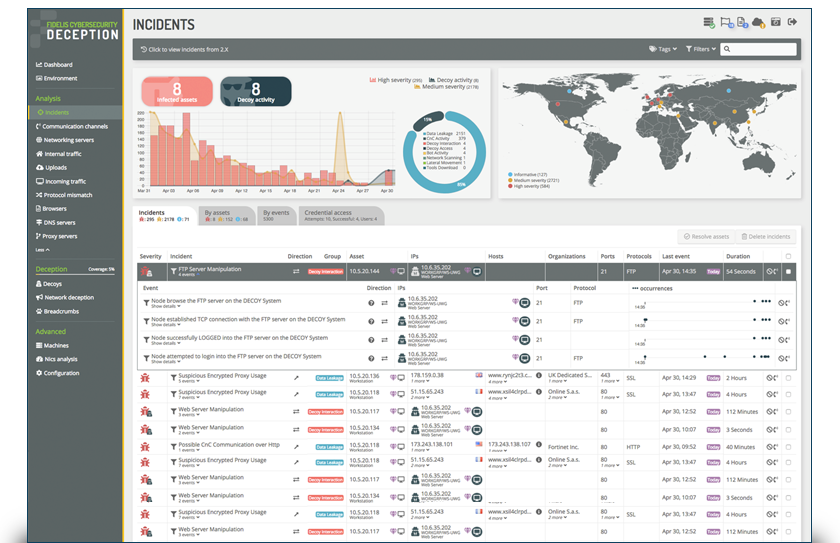Expand '1 more' under UK Dedicated S... organization
The height and width of the screenshot is (543, 840).
[x=558, y=381]
